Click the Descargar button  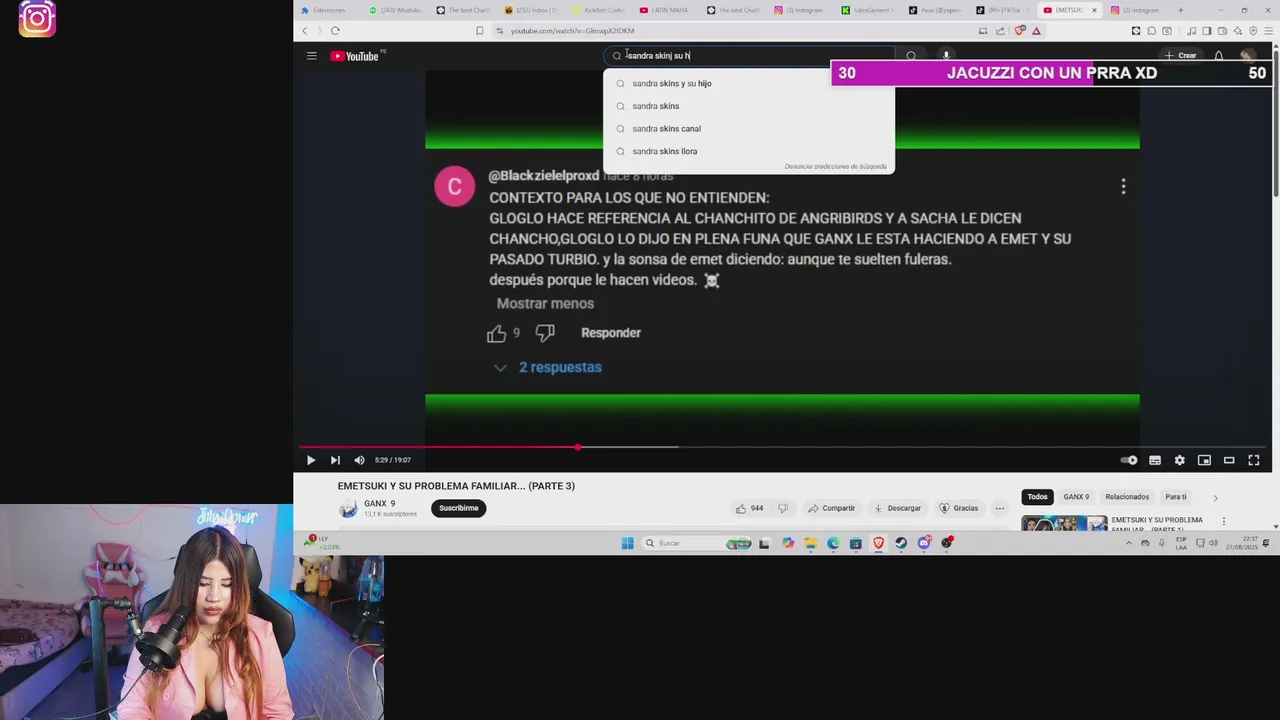point(897,508)
